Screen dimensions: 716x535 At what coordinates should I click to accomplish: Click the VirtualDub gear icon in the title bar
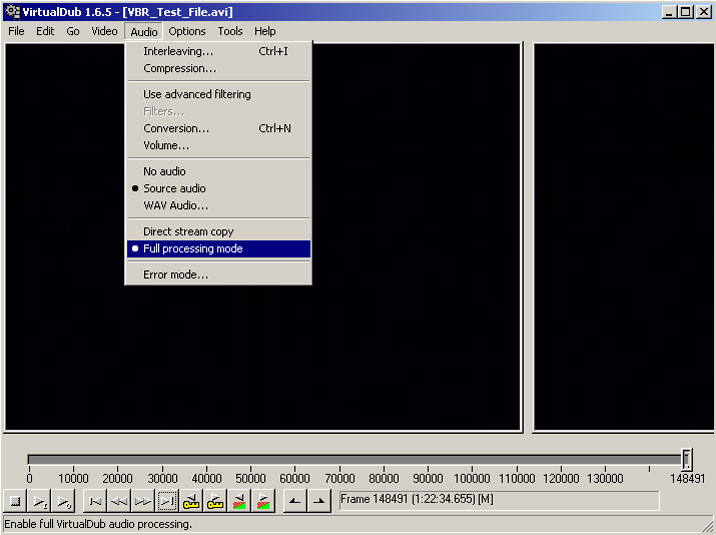click(12, 11)
